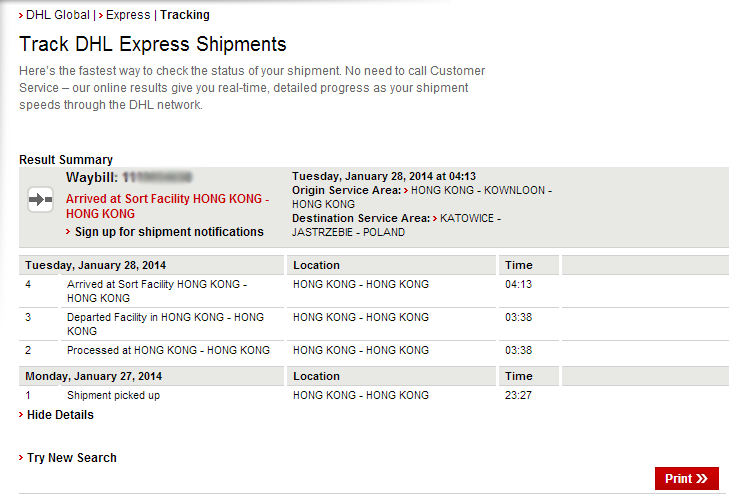This screenshot has height=495, width=731.
Task: Open the Katowice destination service area link
Action: click(x=470, y=218)
